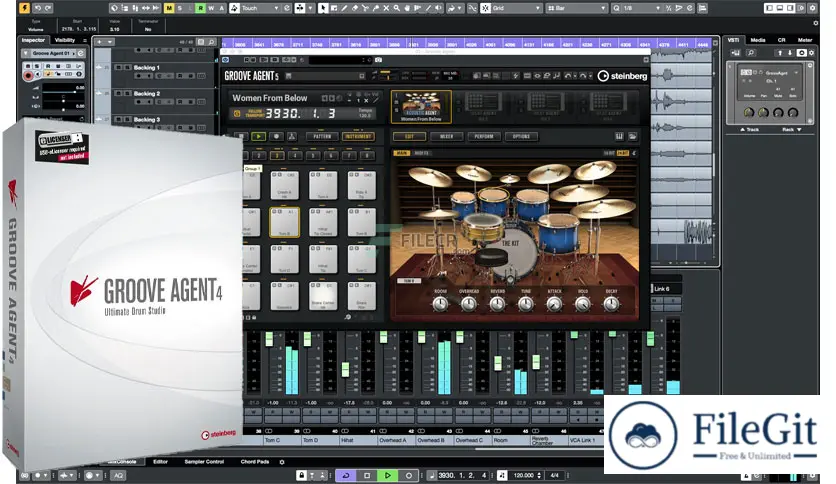
Task: Open the Groove Agent MIXER page
Action: point(446,136)
